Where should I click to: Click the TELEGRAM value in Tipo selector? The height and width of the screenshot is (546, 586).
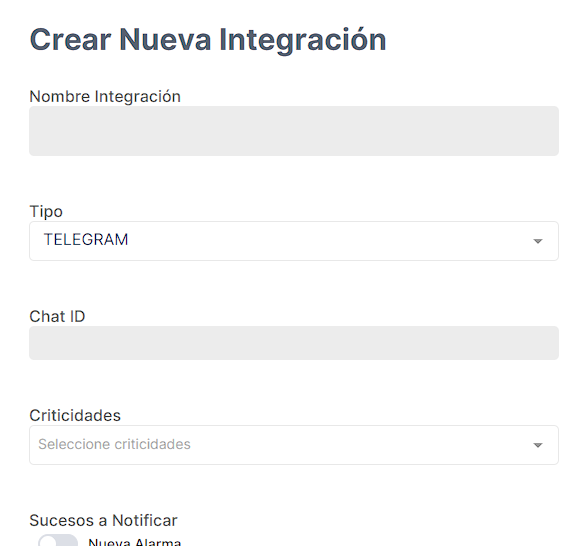point(86,240)
